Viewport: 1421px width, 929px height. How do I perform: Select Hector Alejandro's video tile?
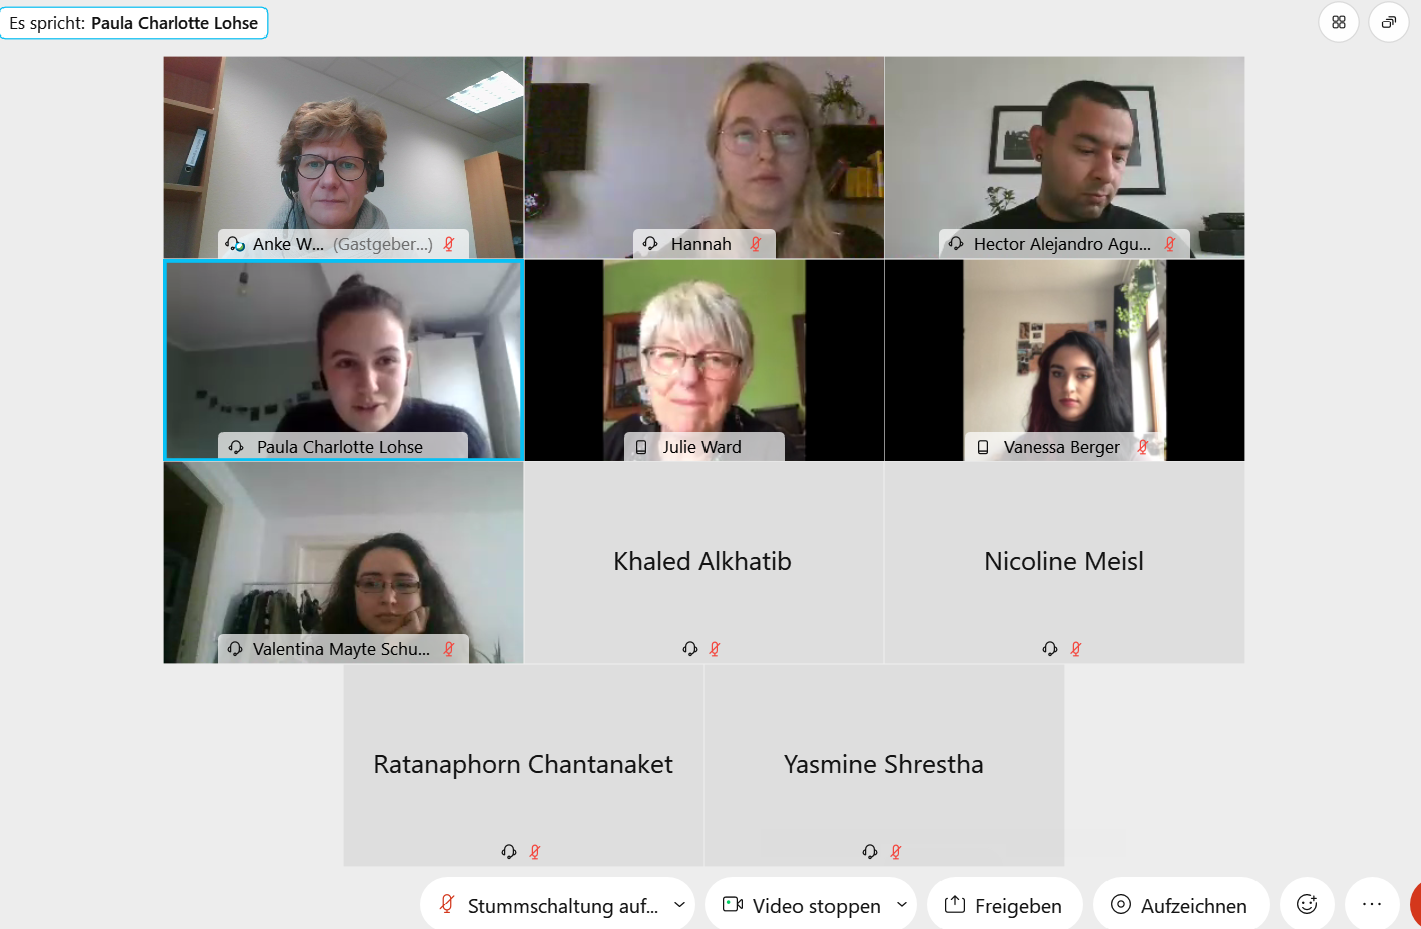[x=1064, y=157]
